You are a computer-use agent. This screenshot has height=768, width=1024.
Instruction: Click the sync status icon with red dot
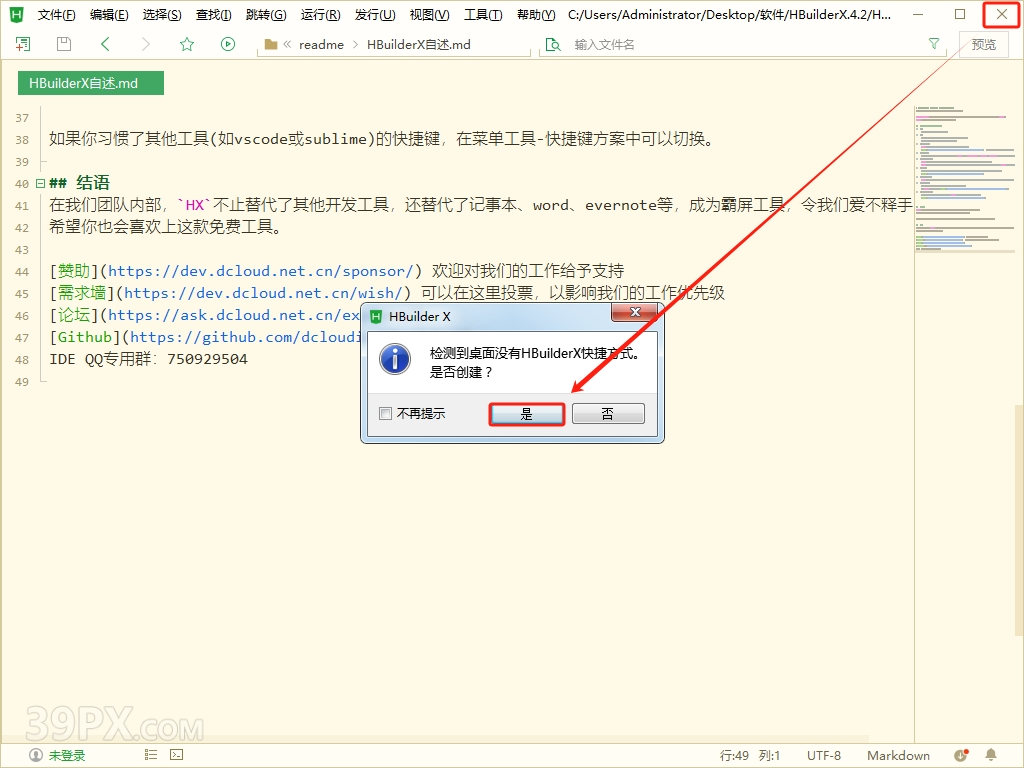click(x=961, y=755)
